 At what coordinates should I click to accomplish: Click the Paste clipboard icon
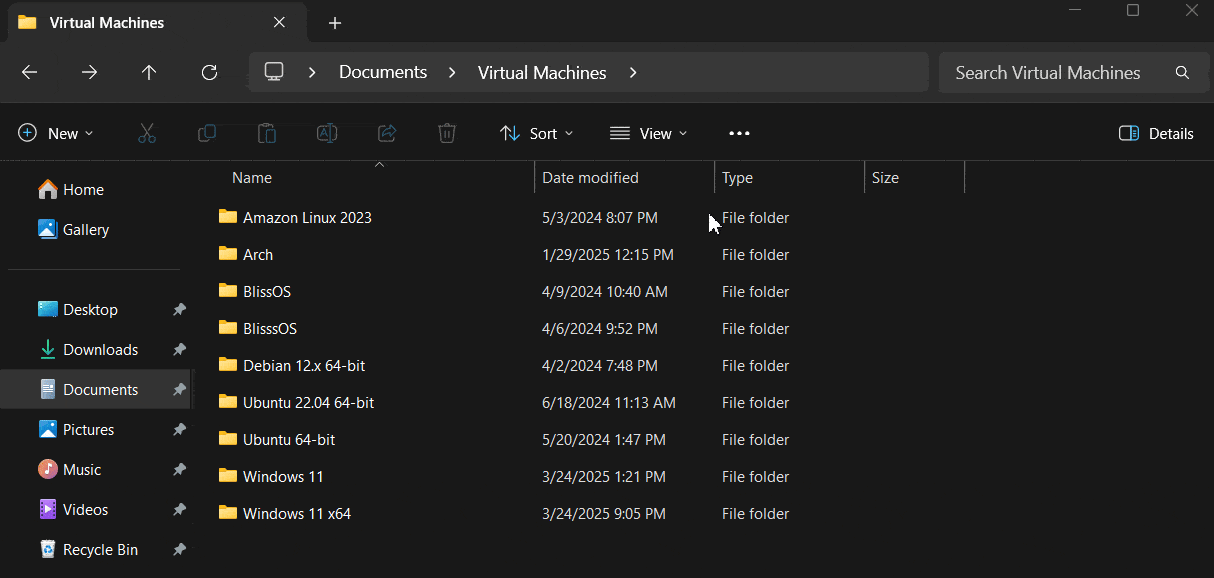[267, 133]
